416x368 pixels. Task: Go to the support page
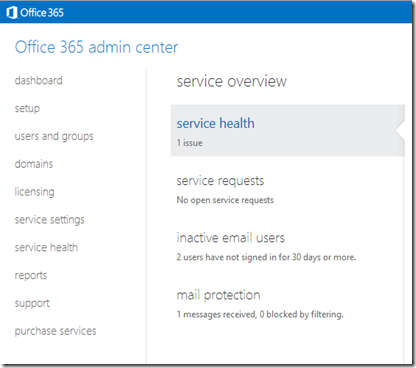[x=32, y=303]
